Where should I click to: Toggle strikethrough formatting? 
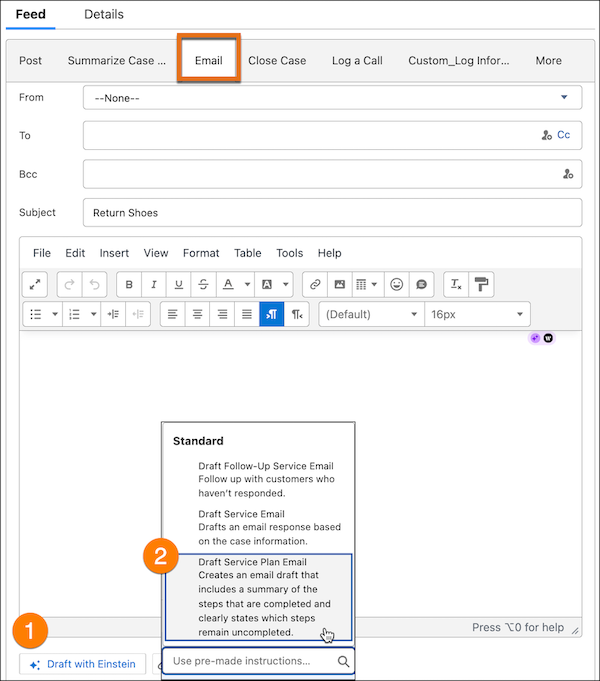(203, 284)
